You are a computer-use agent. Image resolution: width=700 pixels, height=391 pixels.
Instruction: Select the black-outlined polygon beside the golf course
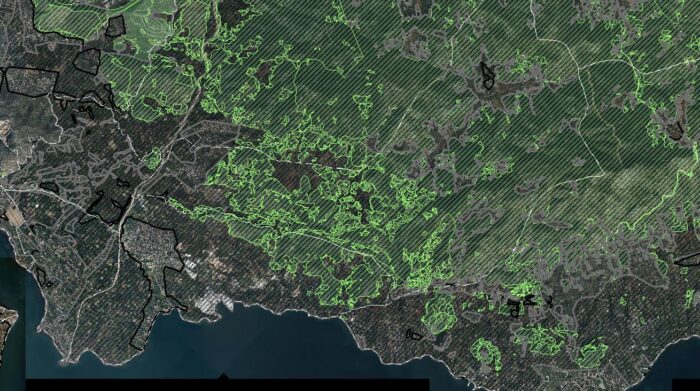[115, 26]
